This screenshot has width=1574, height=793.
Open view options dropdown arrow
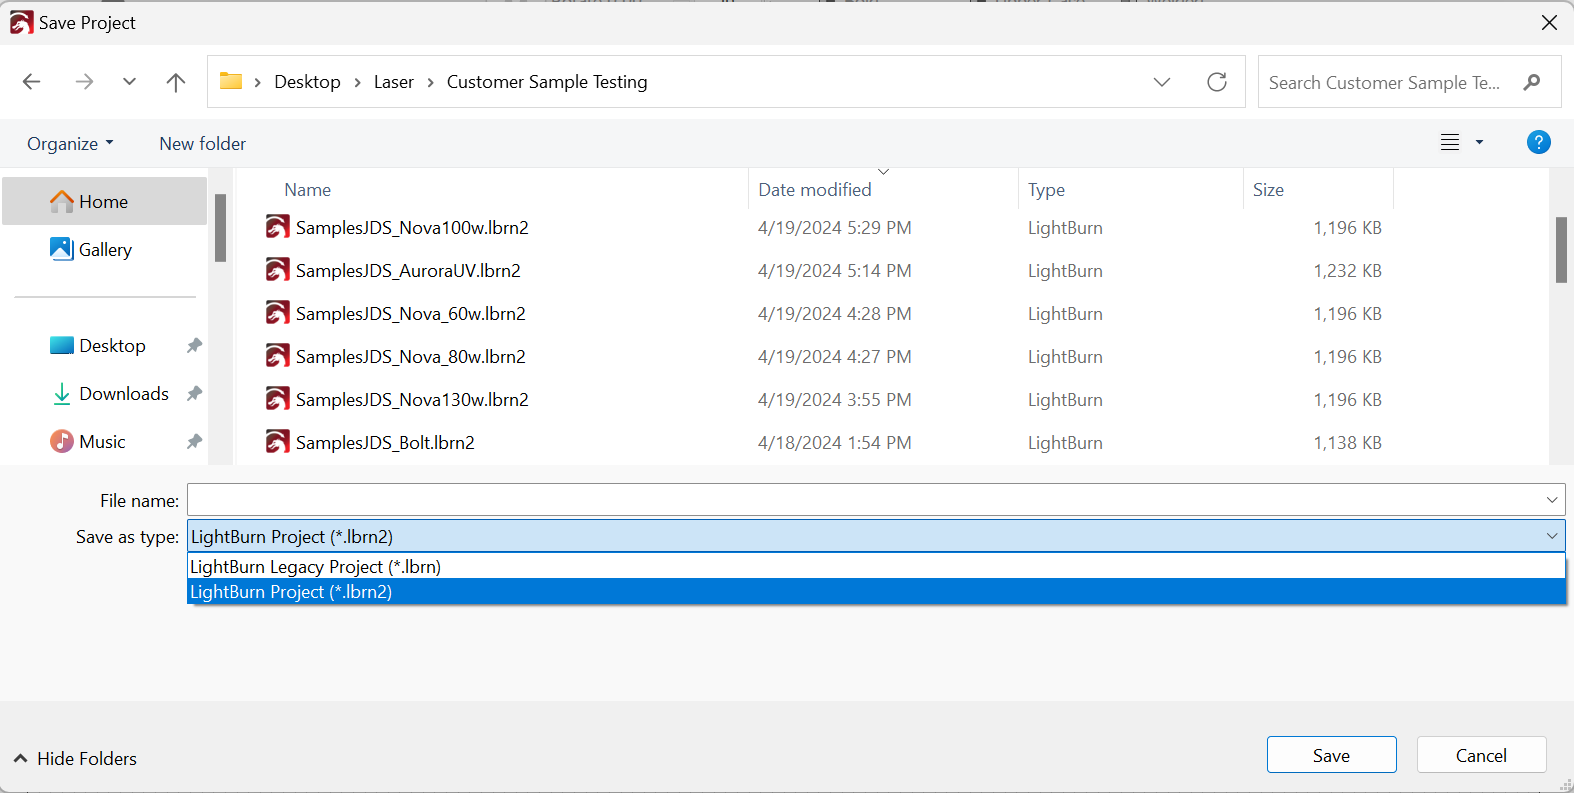click(x=1479, y=143)
